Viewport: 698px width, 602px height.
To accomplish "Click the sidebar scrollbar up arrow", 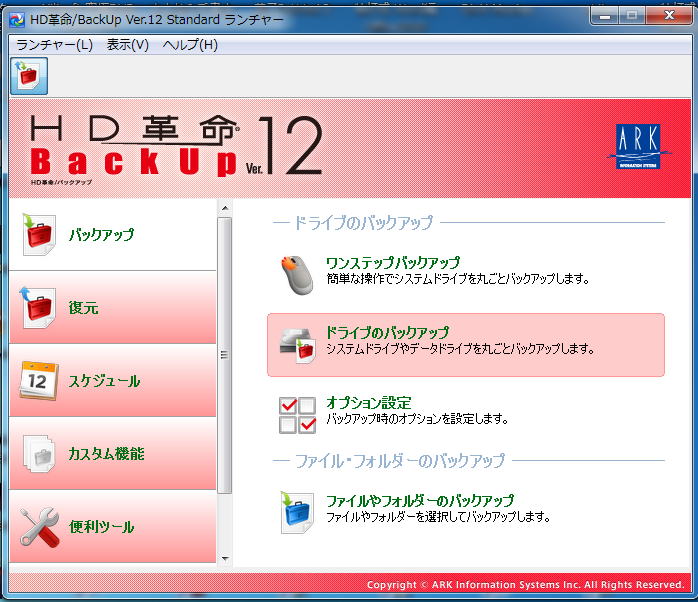I will tap(224, 206).
